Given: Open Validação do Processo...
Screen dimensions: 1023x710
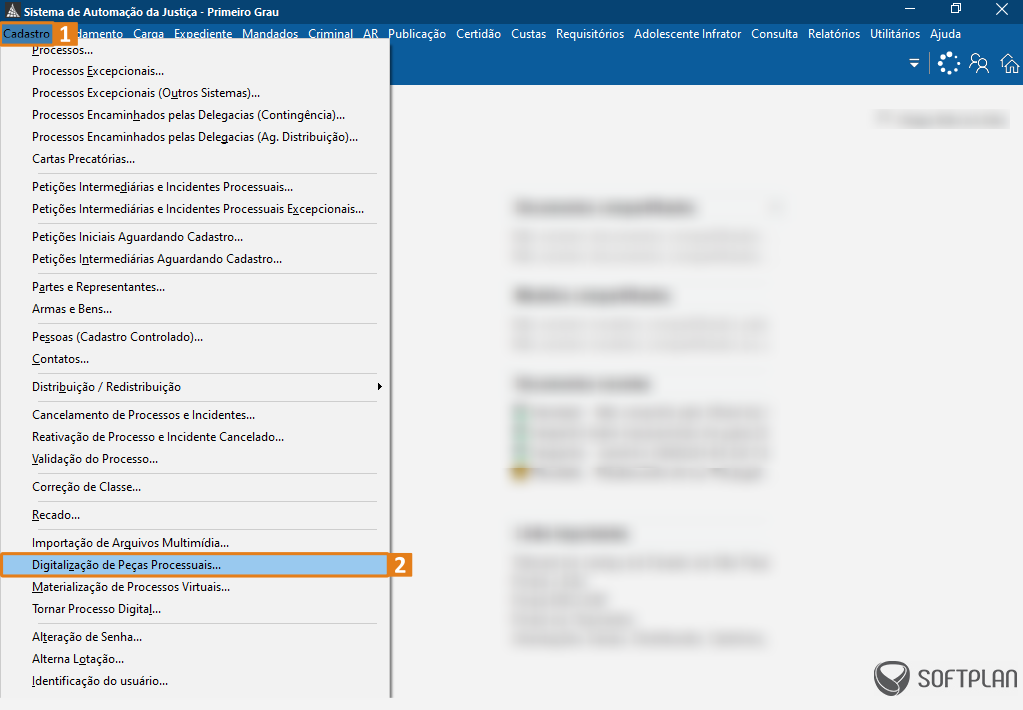Looking at the screenshot, I should tap(95, 459).
